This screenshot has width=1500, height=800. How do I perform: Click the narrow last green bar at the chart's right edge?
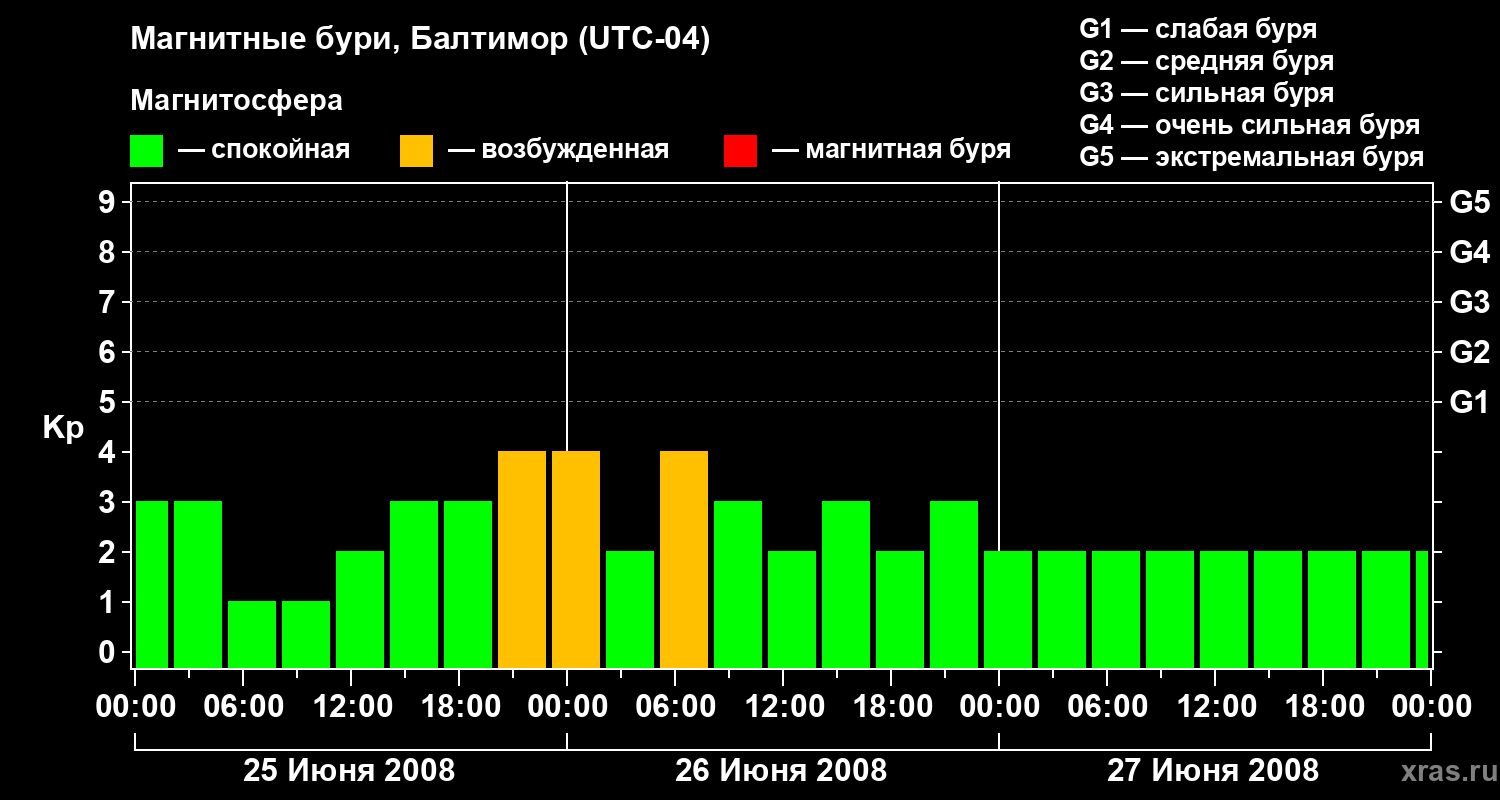(x=1422, y=609)
